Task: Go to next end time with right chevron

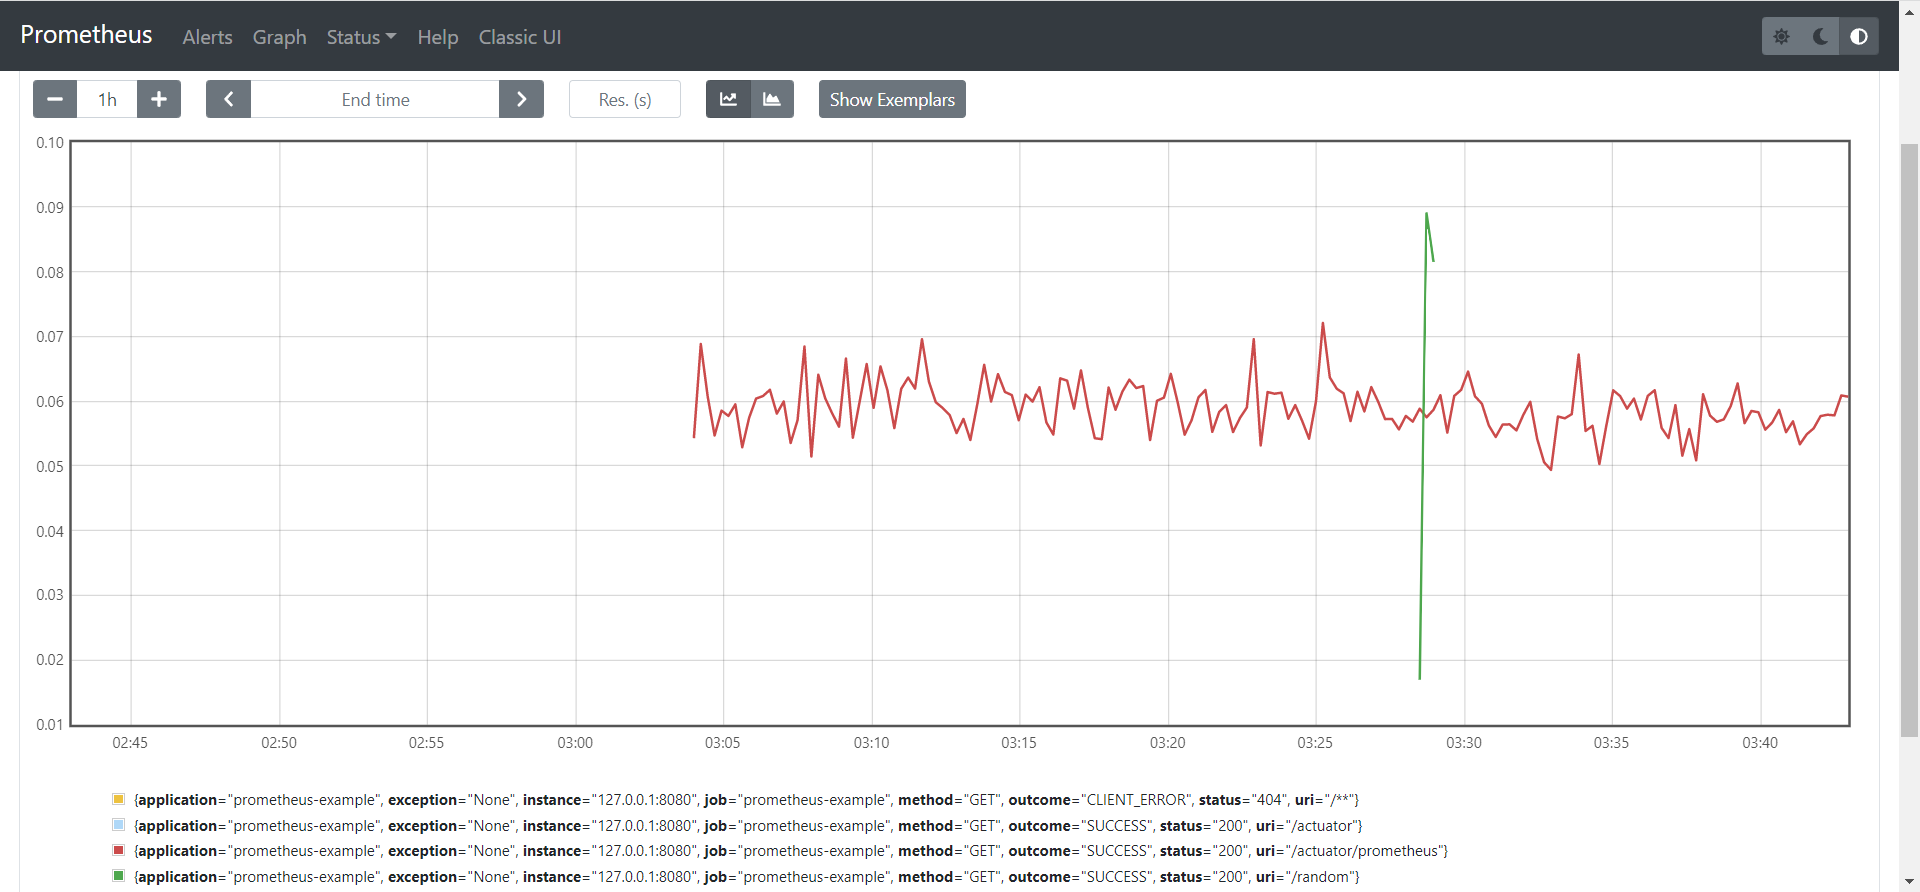Action: (x=521, y=99)
